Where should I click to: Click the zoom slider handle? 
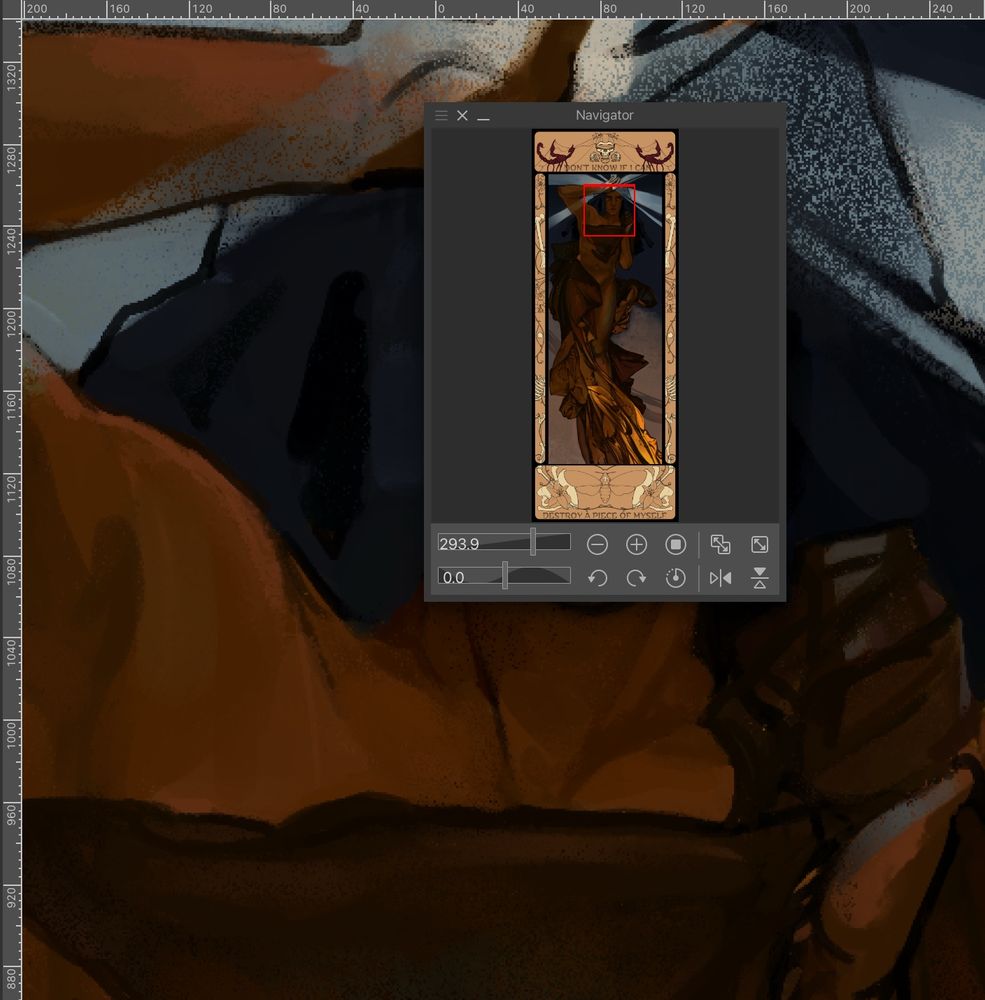tap(533, 541)
